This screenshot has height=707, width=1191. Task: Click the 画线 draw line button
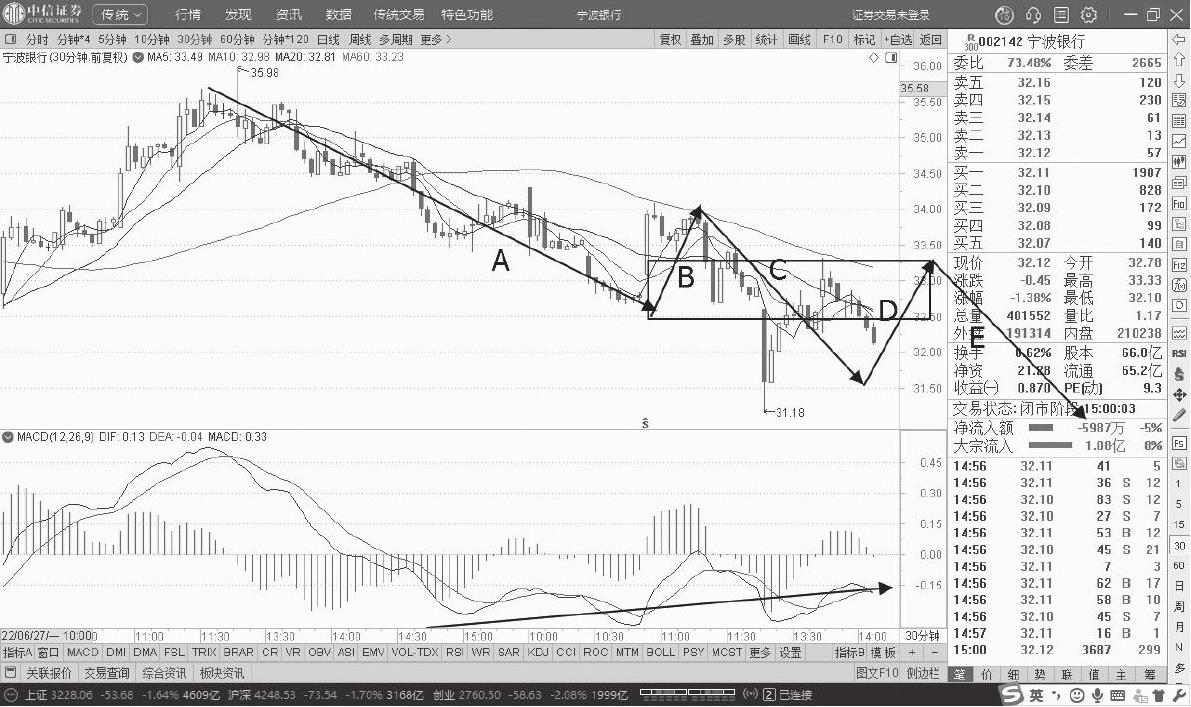tap(799, 39)
